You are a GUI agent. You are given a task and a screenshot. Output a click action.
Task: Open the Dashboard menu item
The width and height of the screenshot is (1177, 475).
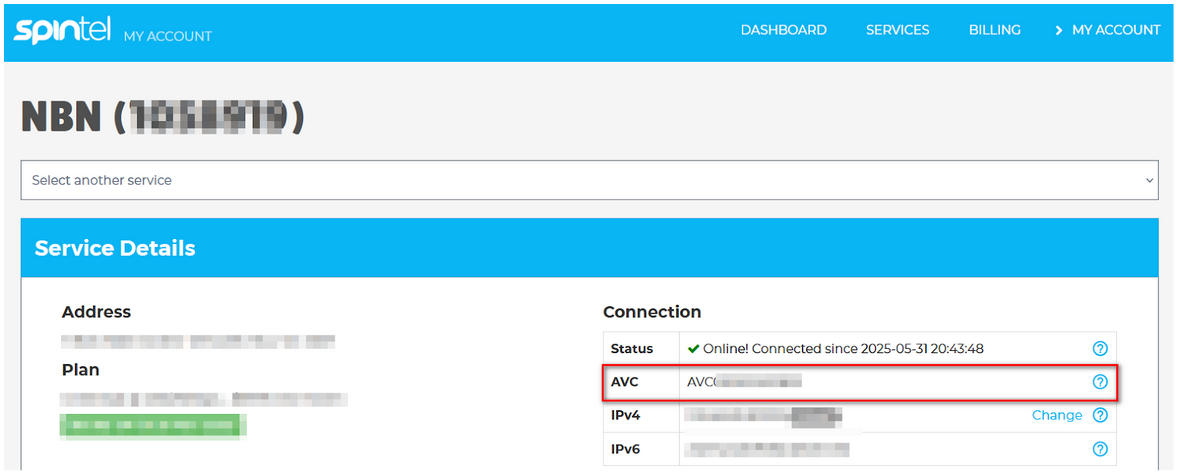784,30
